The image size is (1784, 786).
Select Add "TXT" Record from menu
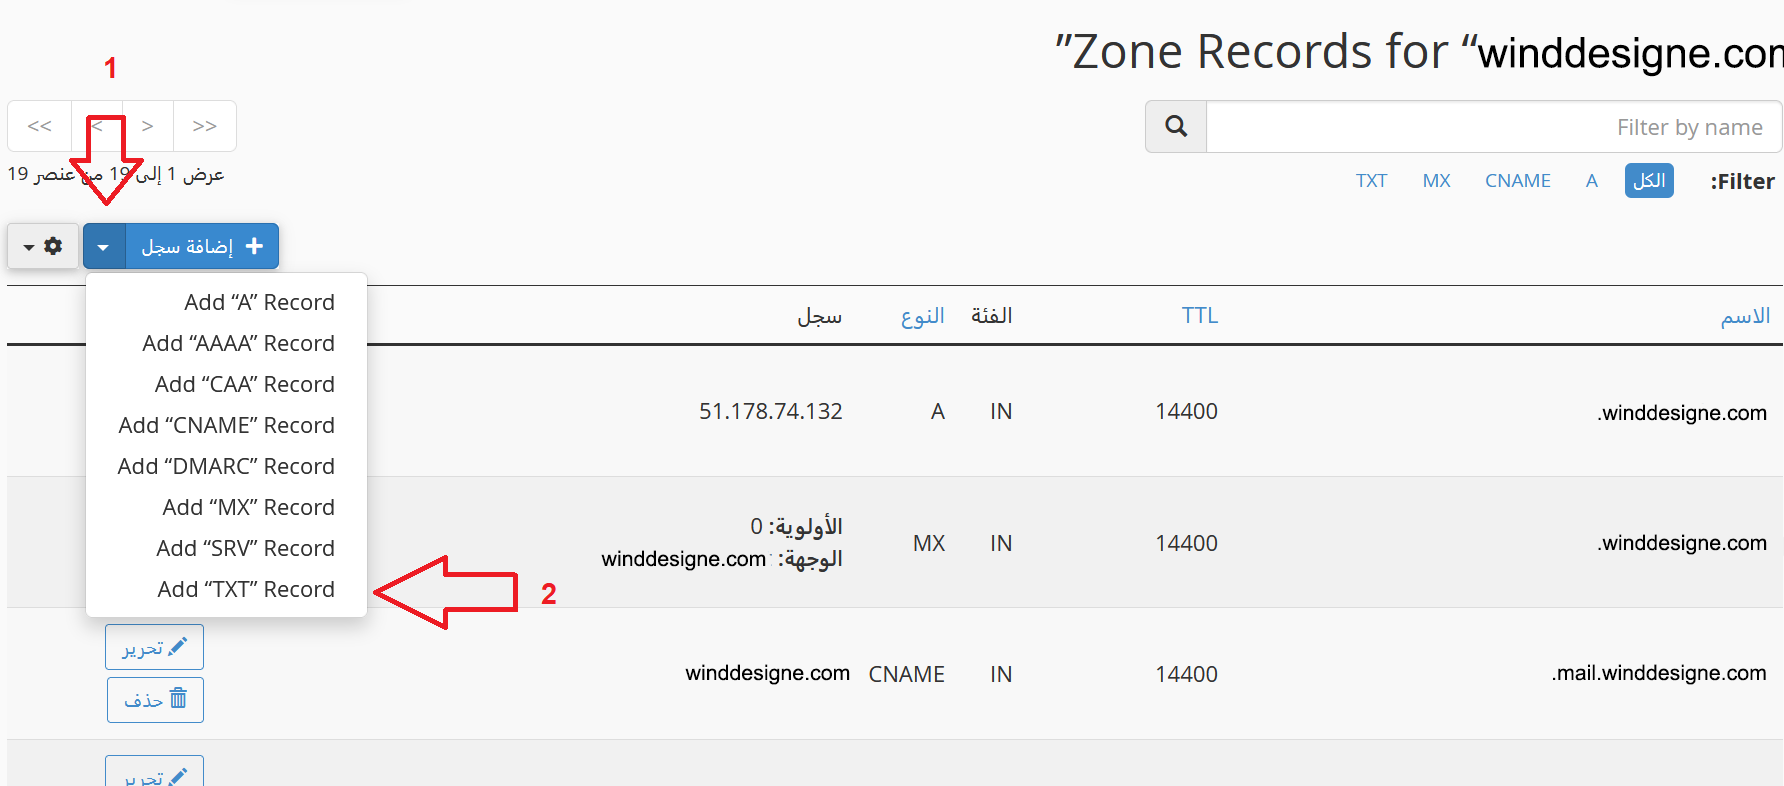[x=246, y=589]
